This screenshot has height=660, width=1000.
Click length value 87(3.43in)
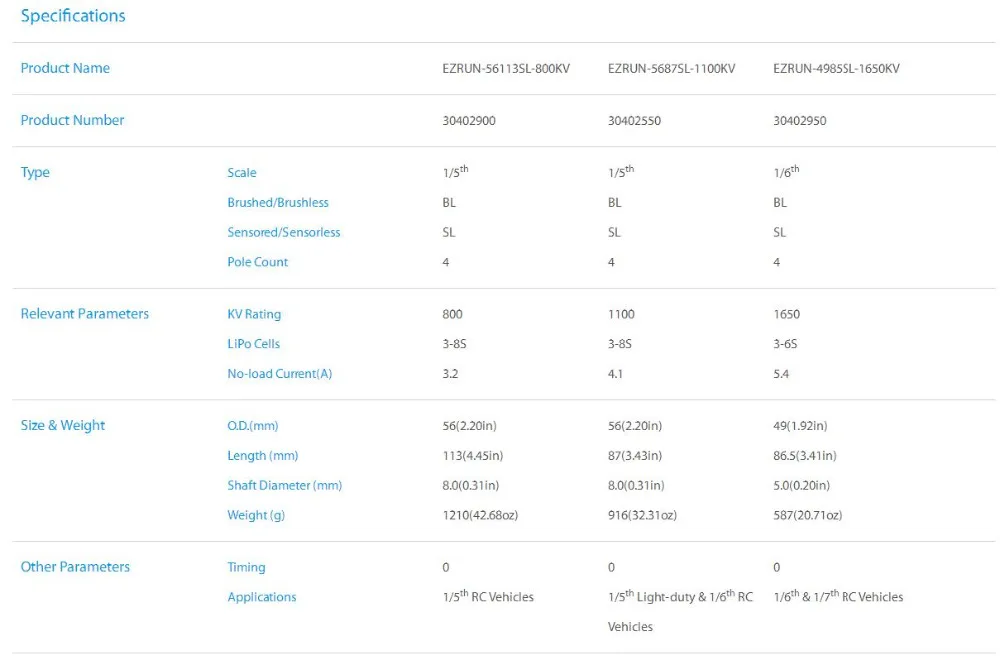point(635,456)
